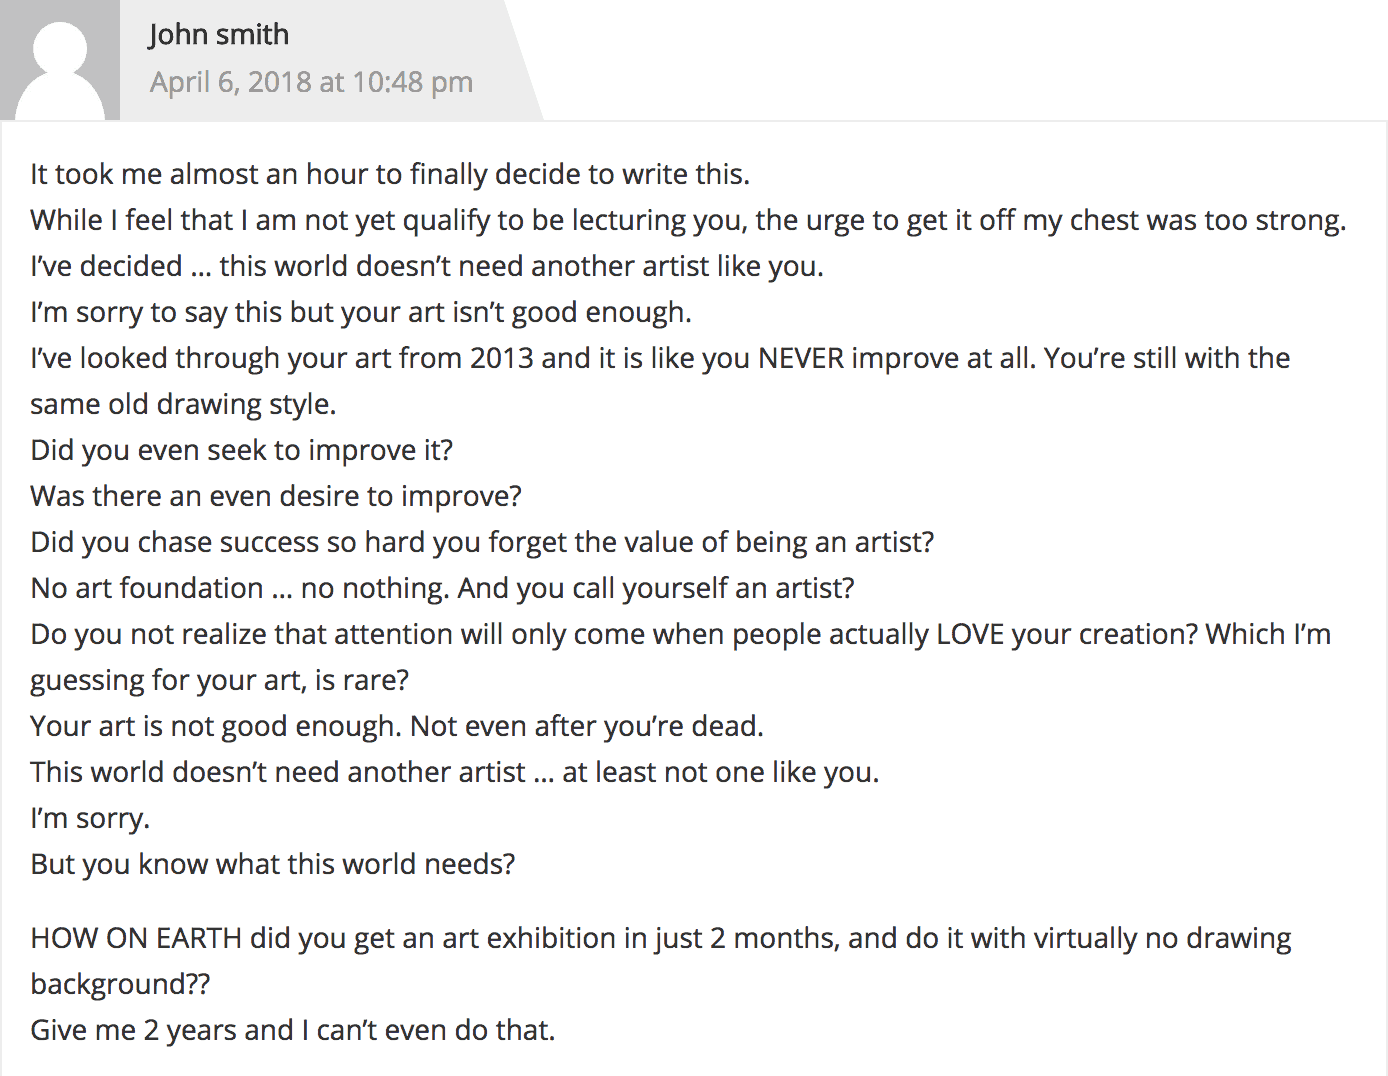Click the 'HOW ON EARTH' text
The width and height of the screenshot is (1388, 1076).
[x=136, y=938]
